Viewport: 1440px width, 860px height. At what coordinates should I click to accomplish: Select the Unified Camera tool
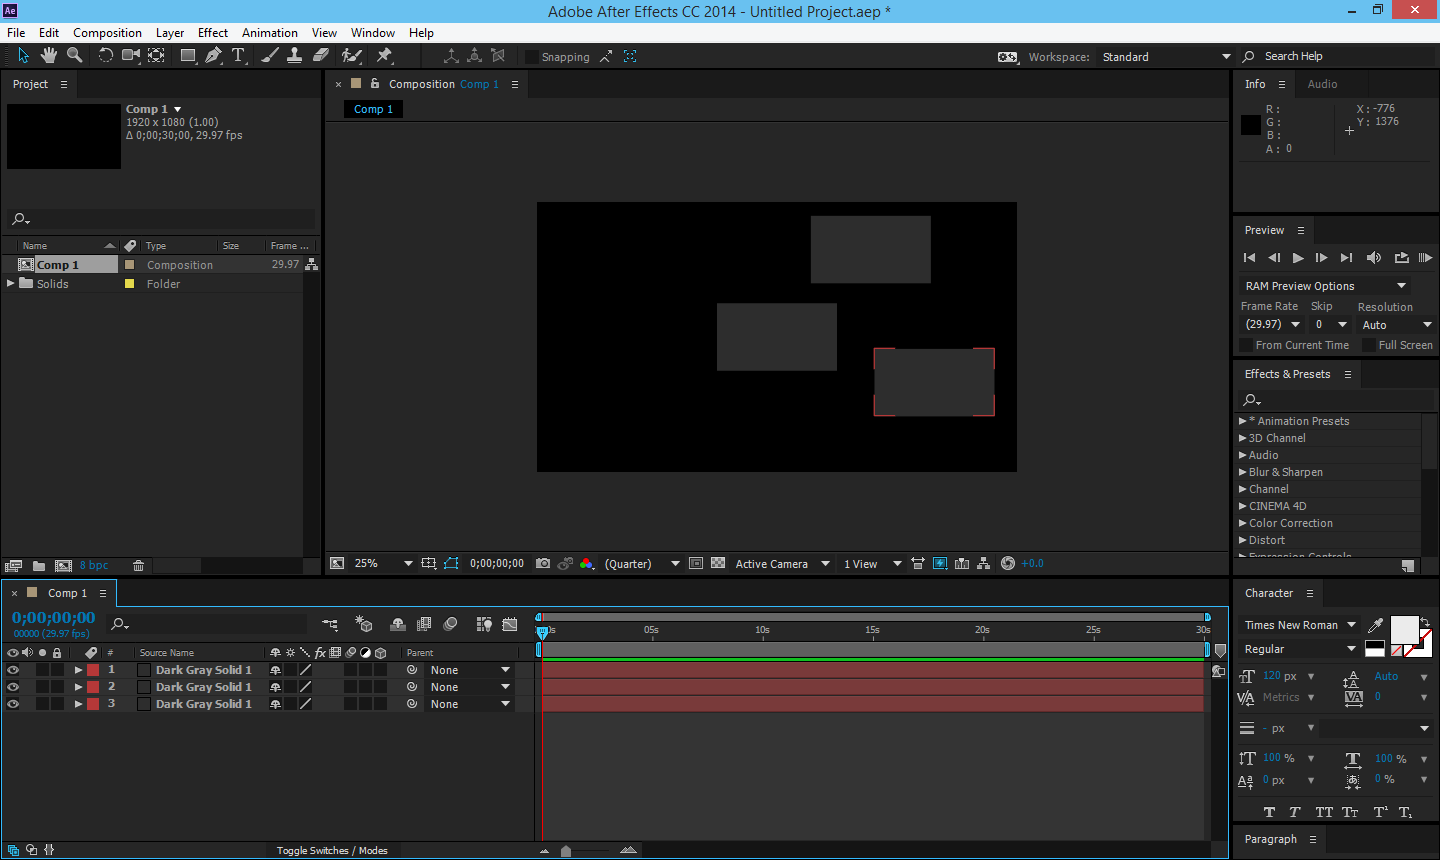[131, 56]
